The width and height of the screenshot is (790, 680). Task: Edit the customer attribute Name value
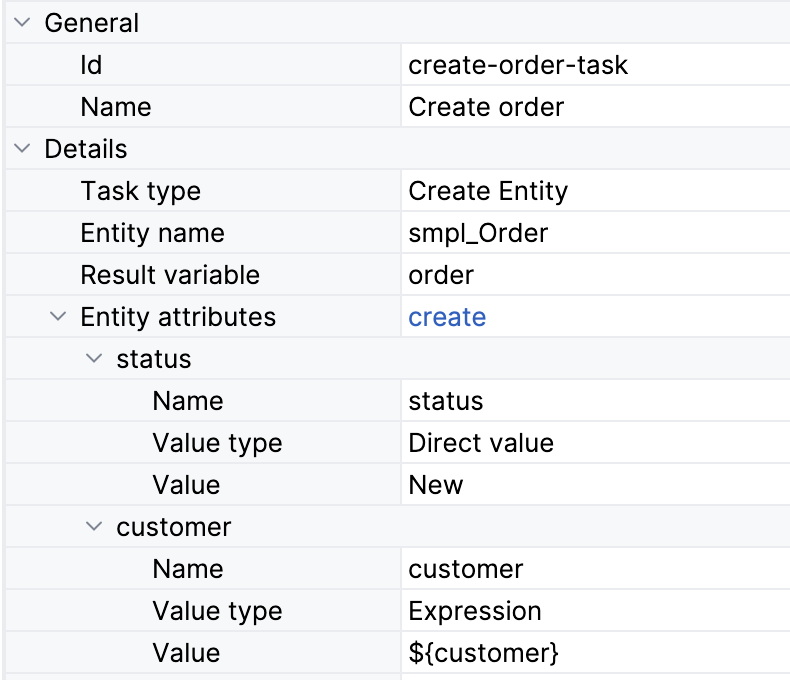click(466, 570)
